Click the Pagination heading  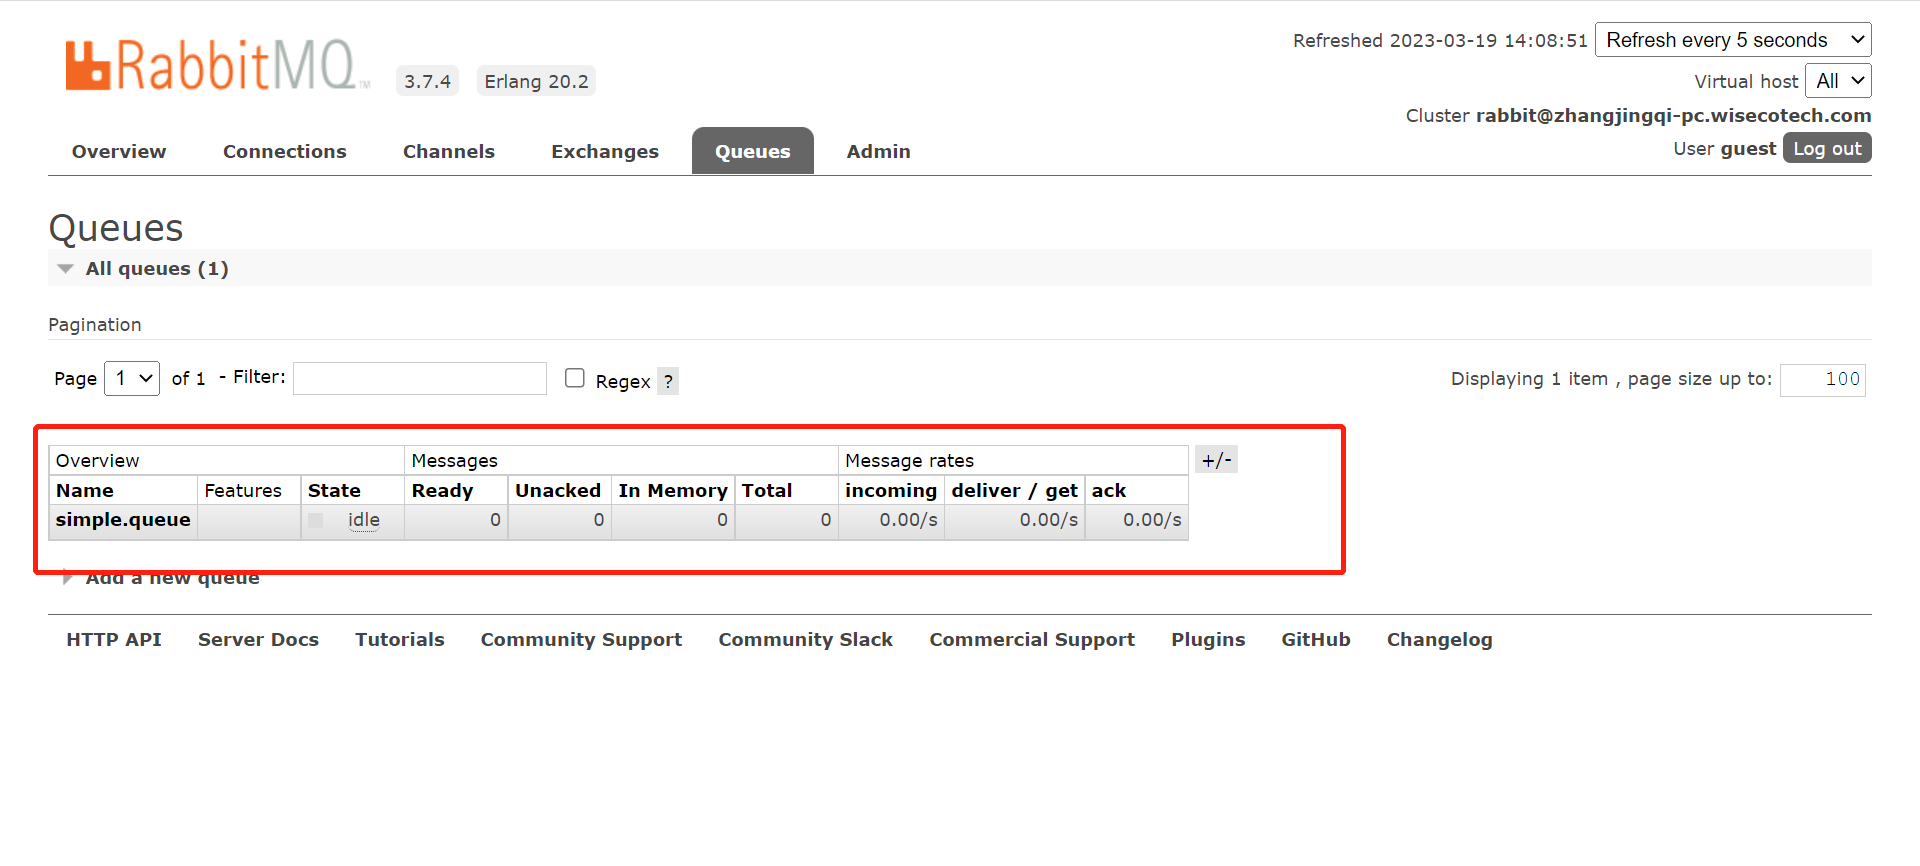pos(95,325)
